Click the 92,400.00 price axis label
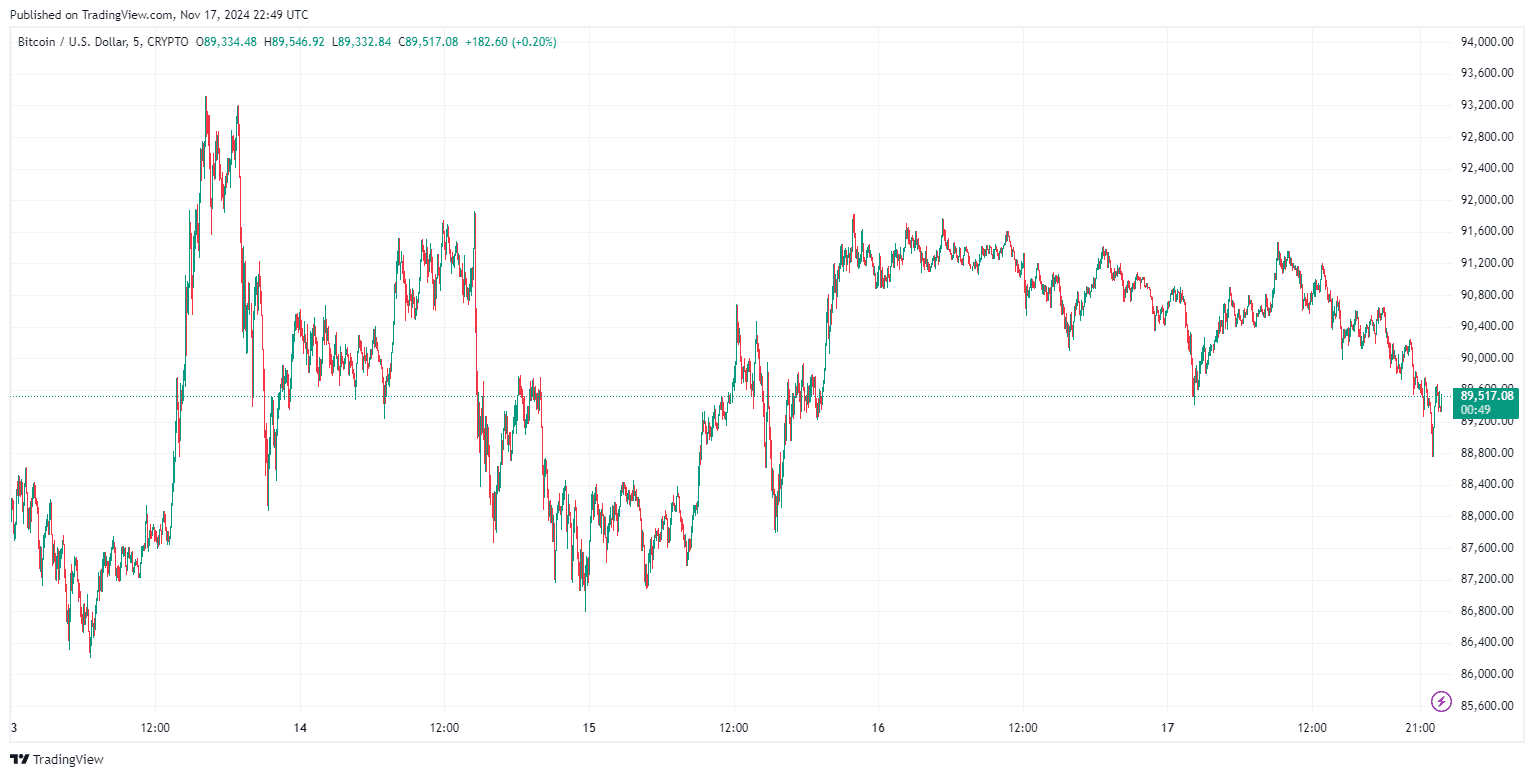Viewport: 1534px width, 777px height. coord(1485,168)
